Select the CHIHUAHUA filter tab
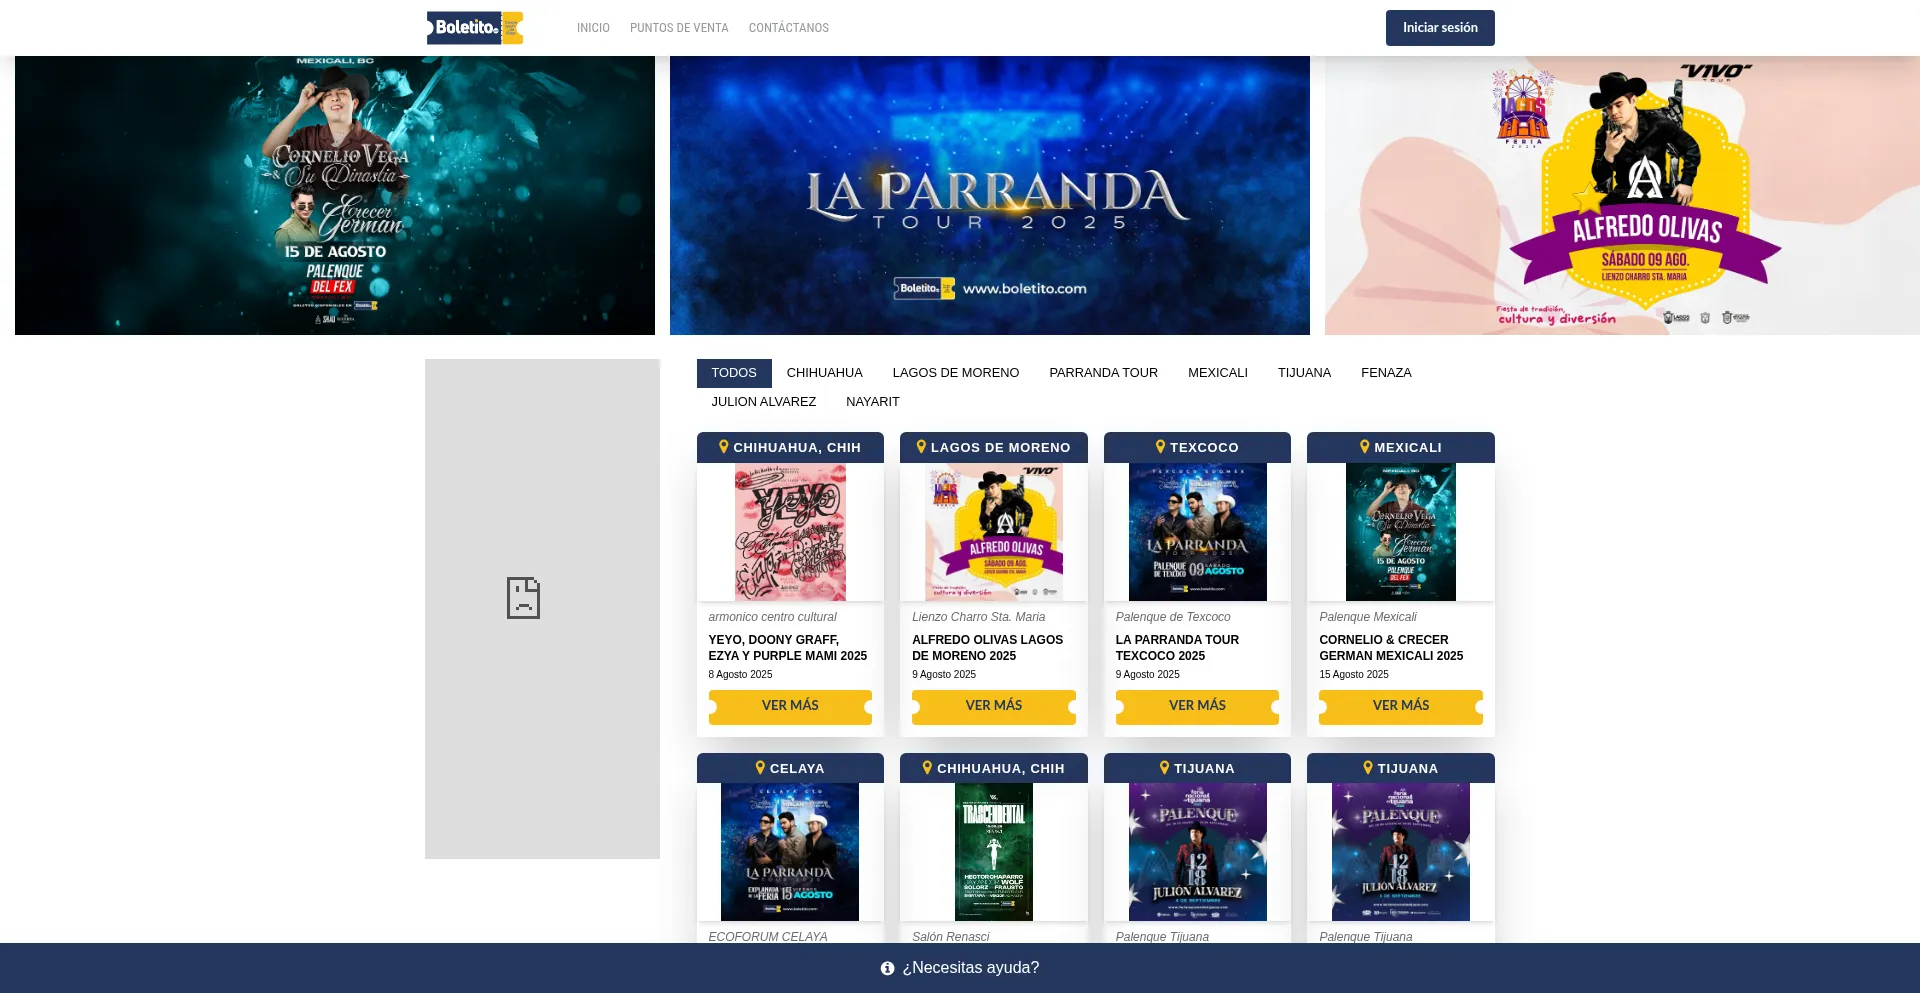 point(825,373)
